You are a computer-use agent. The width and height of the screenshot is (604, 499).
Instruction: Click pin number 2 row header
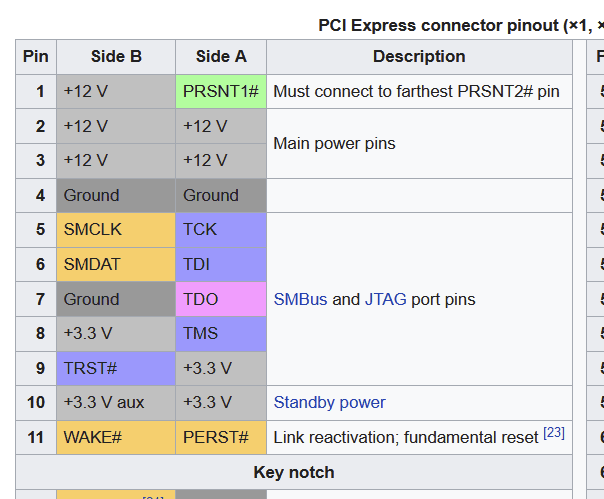(36, 126)
